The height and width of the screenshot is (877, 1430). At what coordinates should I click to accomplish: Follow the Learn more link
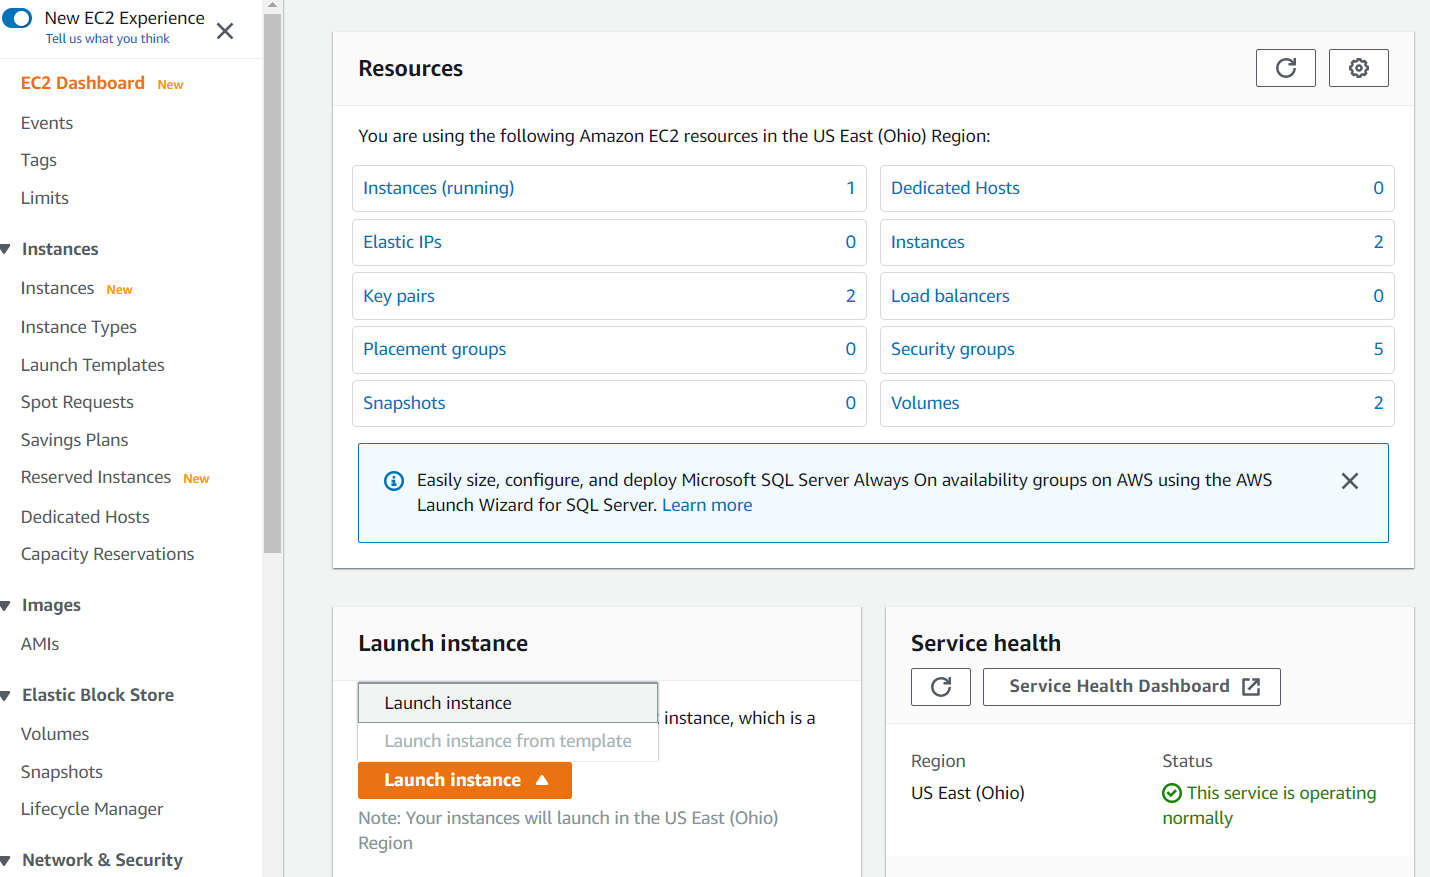coord(707,505)
